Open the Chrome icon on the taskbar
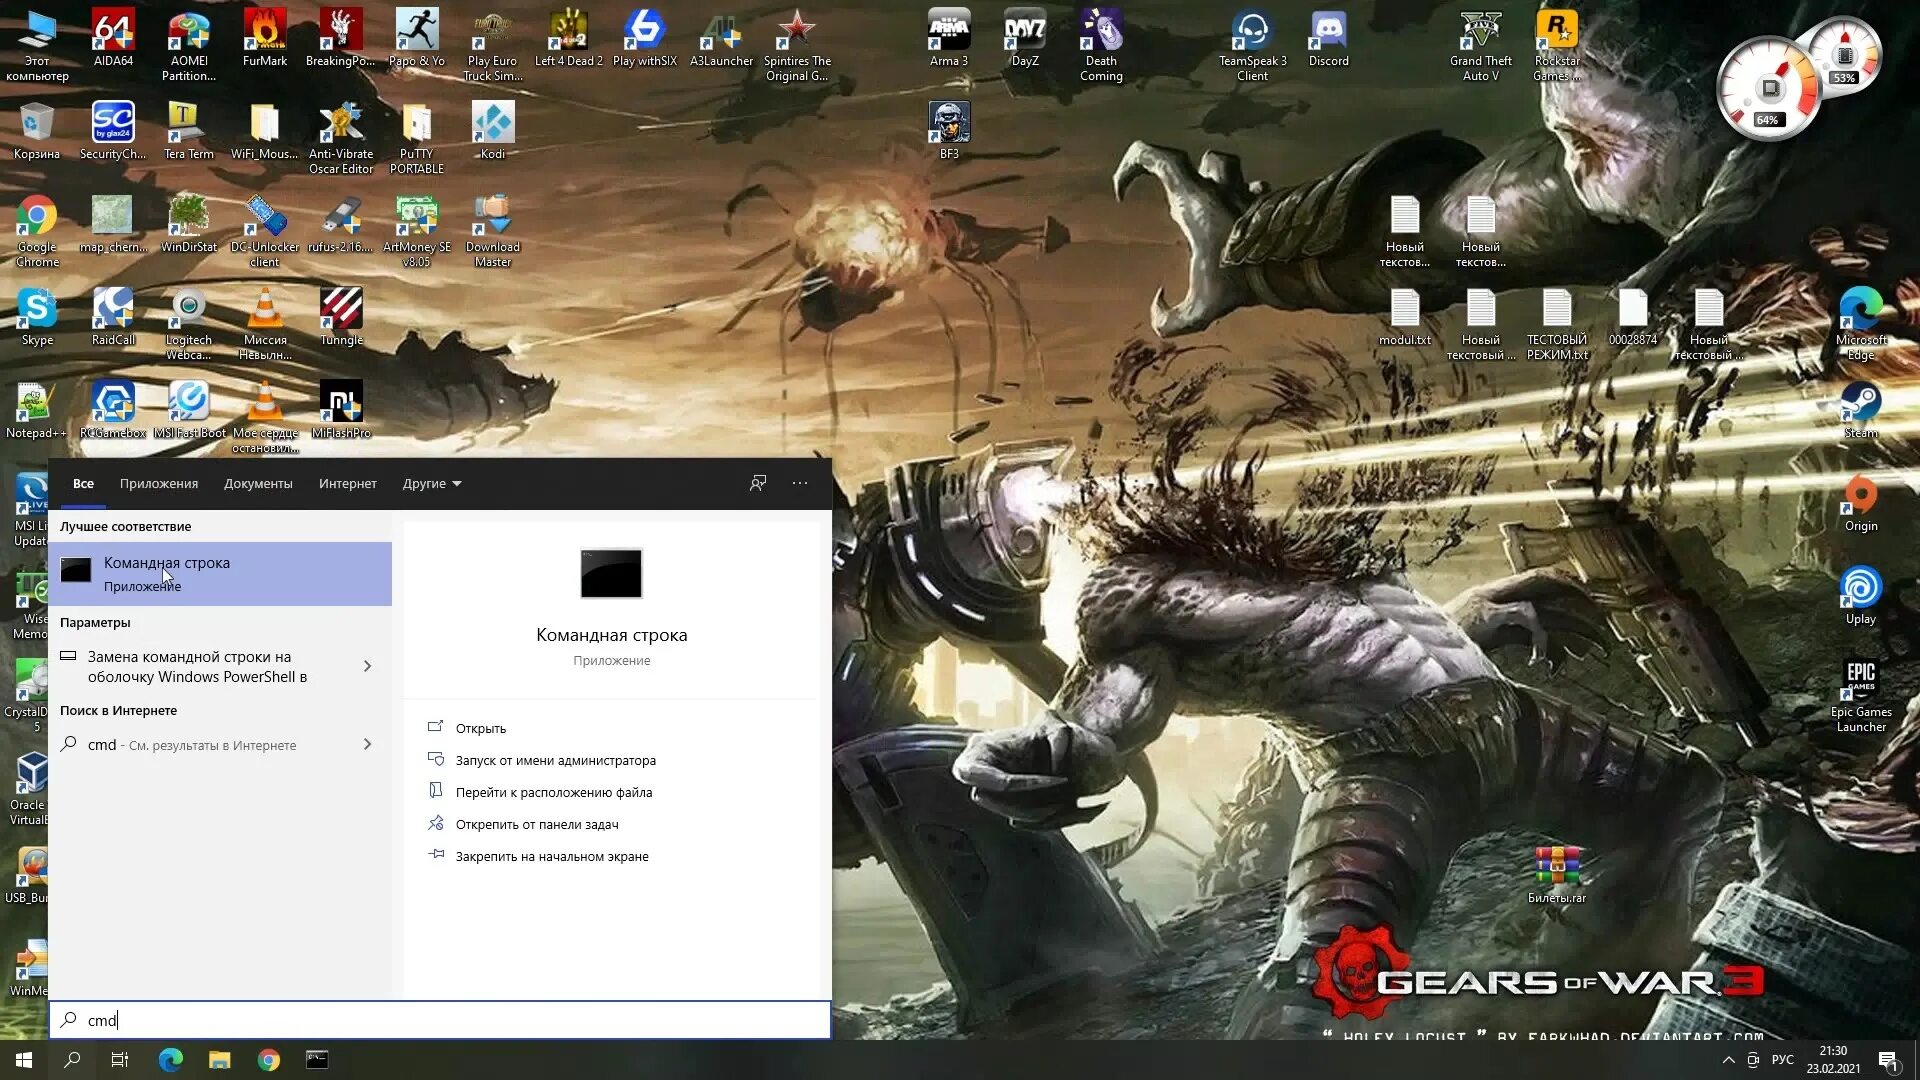 [x=268, y=1060]
